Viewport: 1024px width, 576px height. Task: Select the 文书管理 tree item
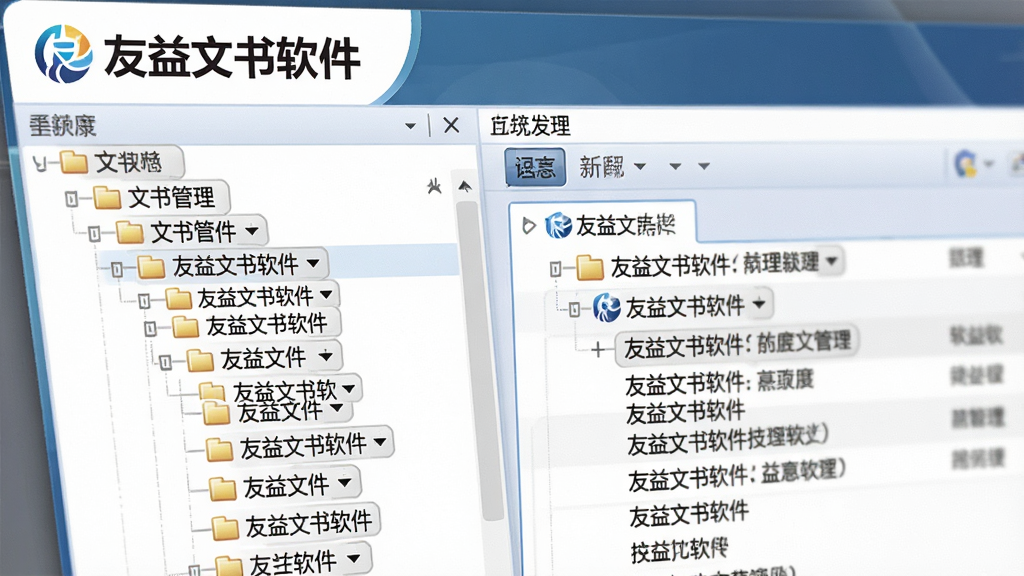click(x=171, y=197)
